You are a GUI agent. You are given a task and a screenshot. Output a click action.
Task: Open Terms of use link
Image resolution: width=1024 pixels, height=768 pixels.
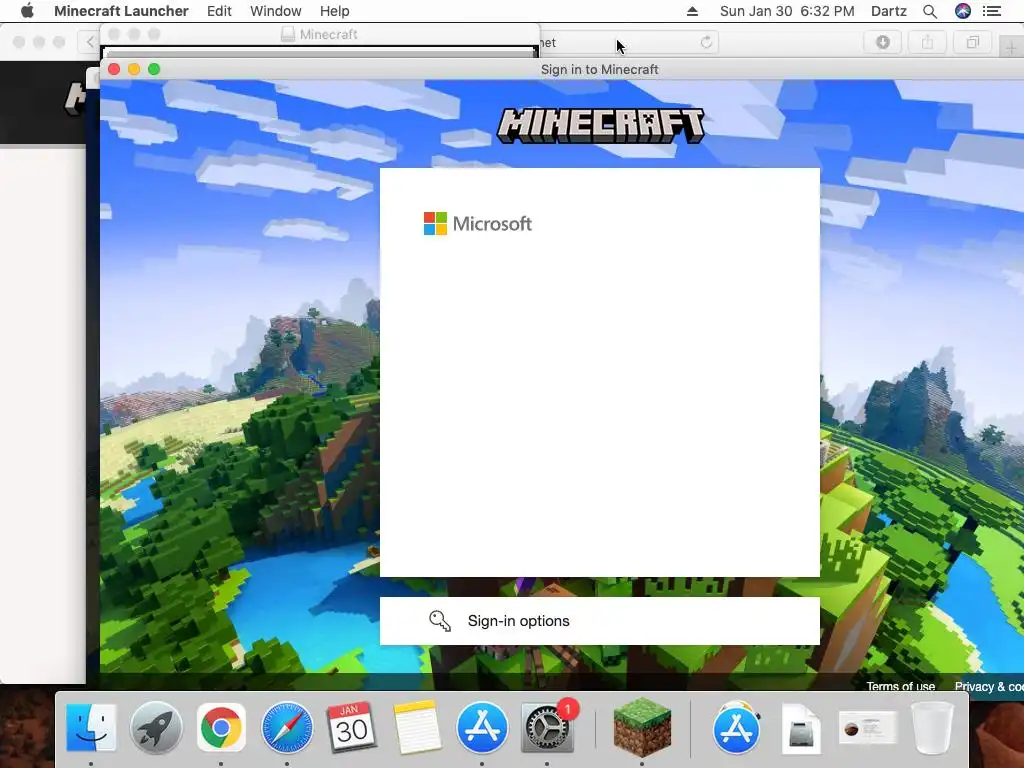click(x=900, y=686)
